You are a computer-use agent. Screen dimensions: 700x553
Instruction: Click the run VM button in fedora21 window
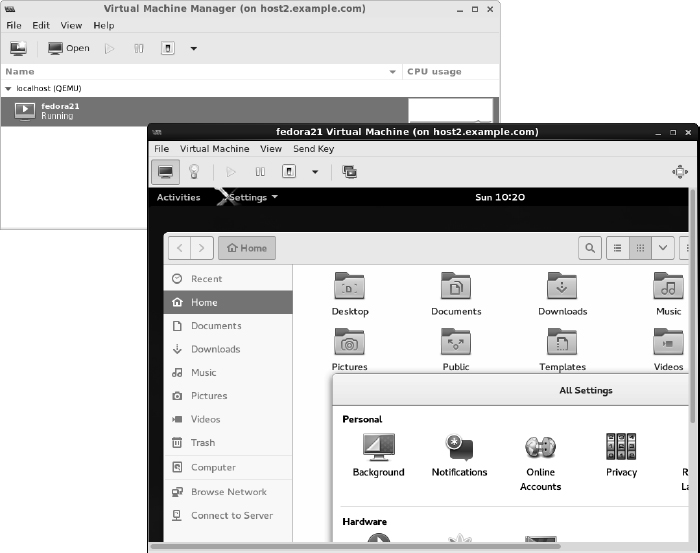click(231, 172)
